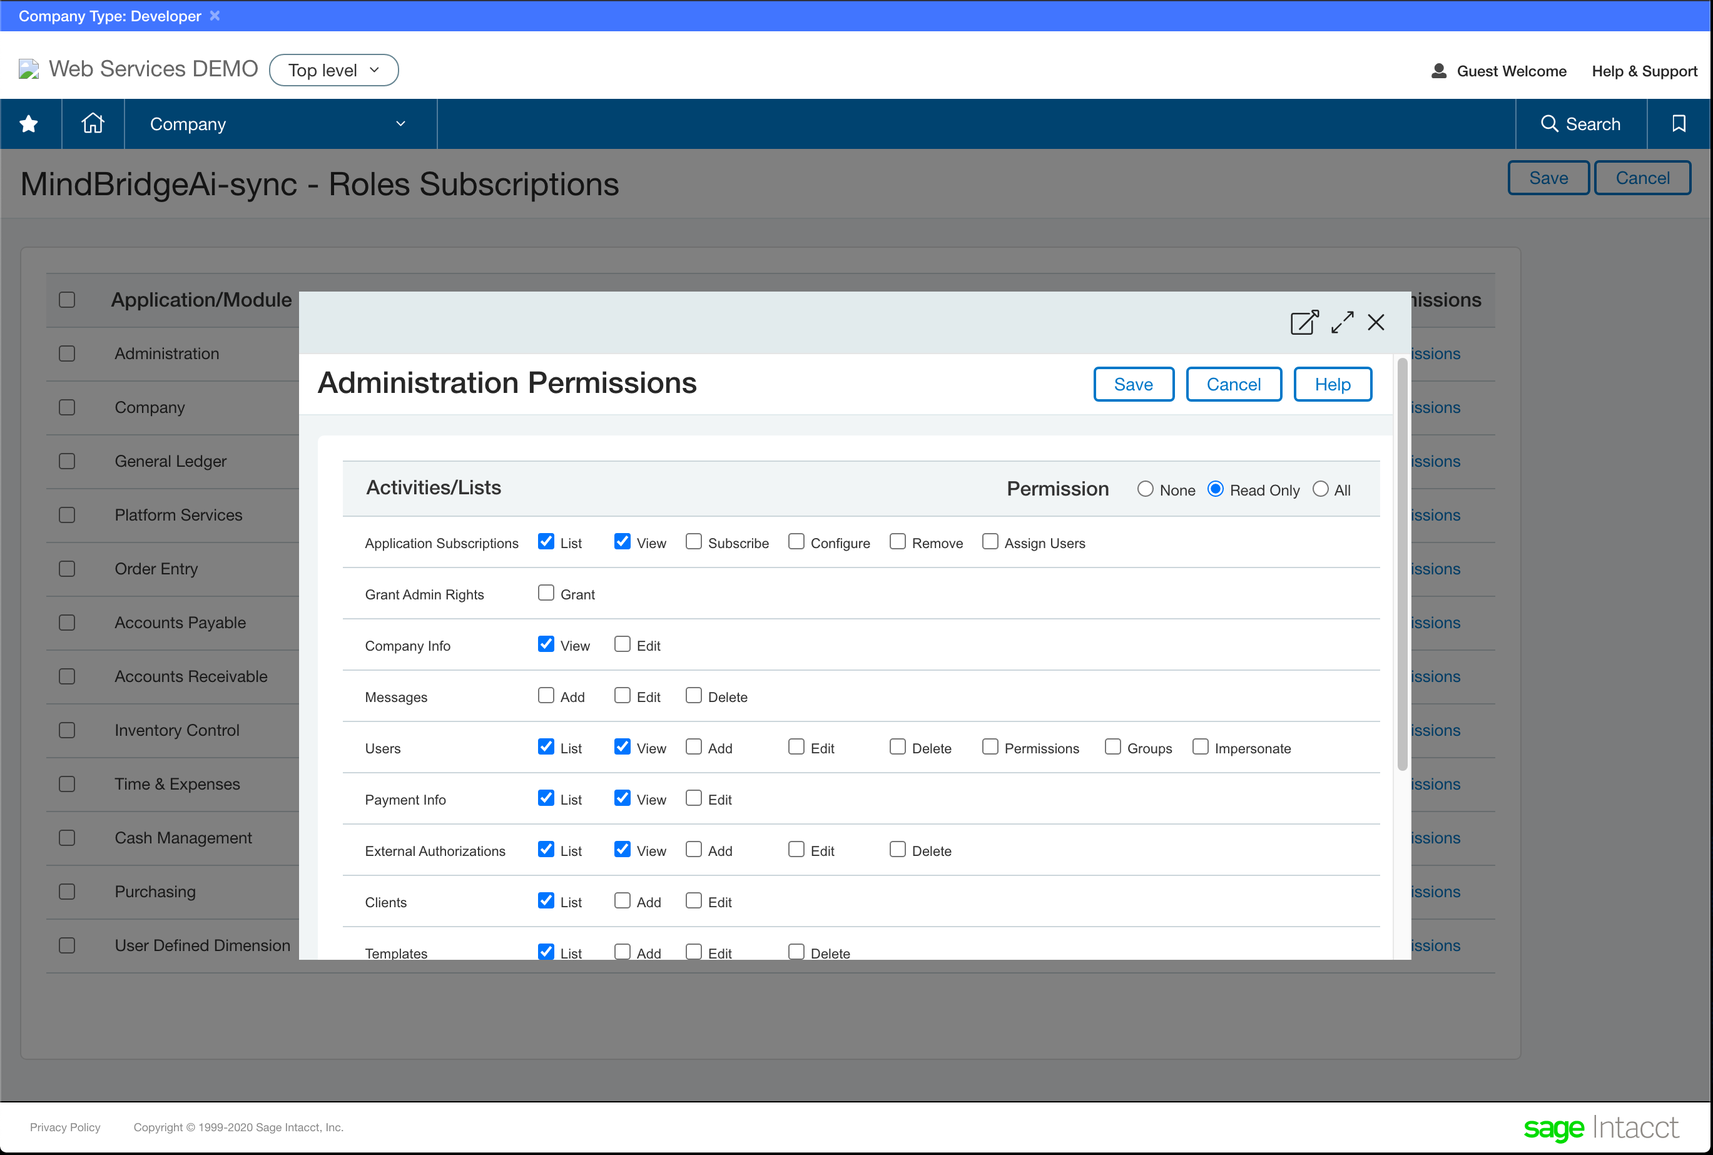This screenshot has width=1713, height=1155.
Task: Select the All permission radio button
Action: (1320, 489)
